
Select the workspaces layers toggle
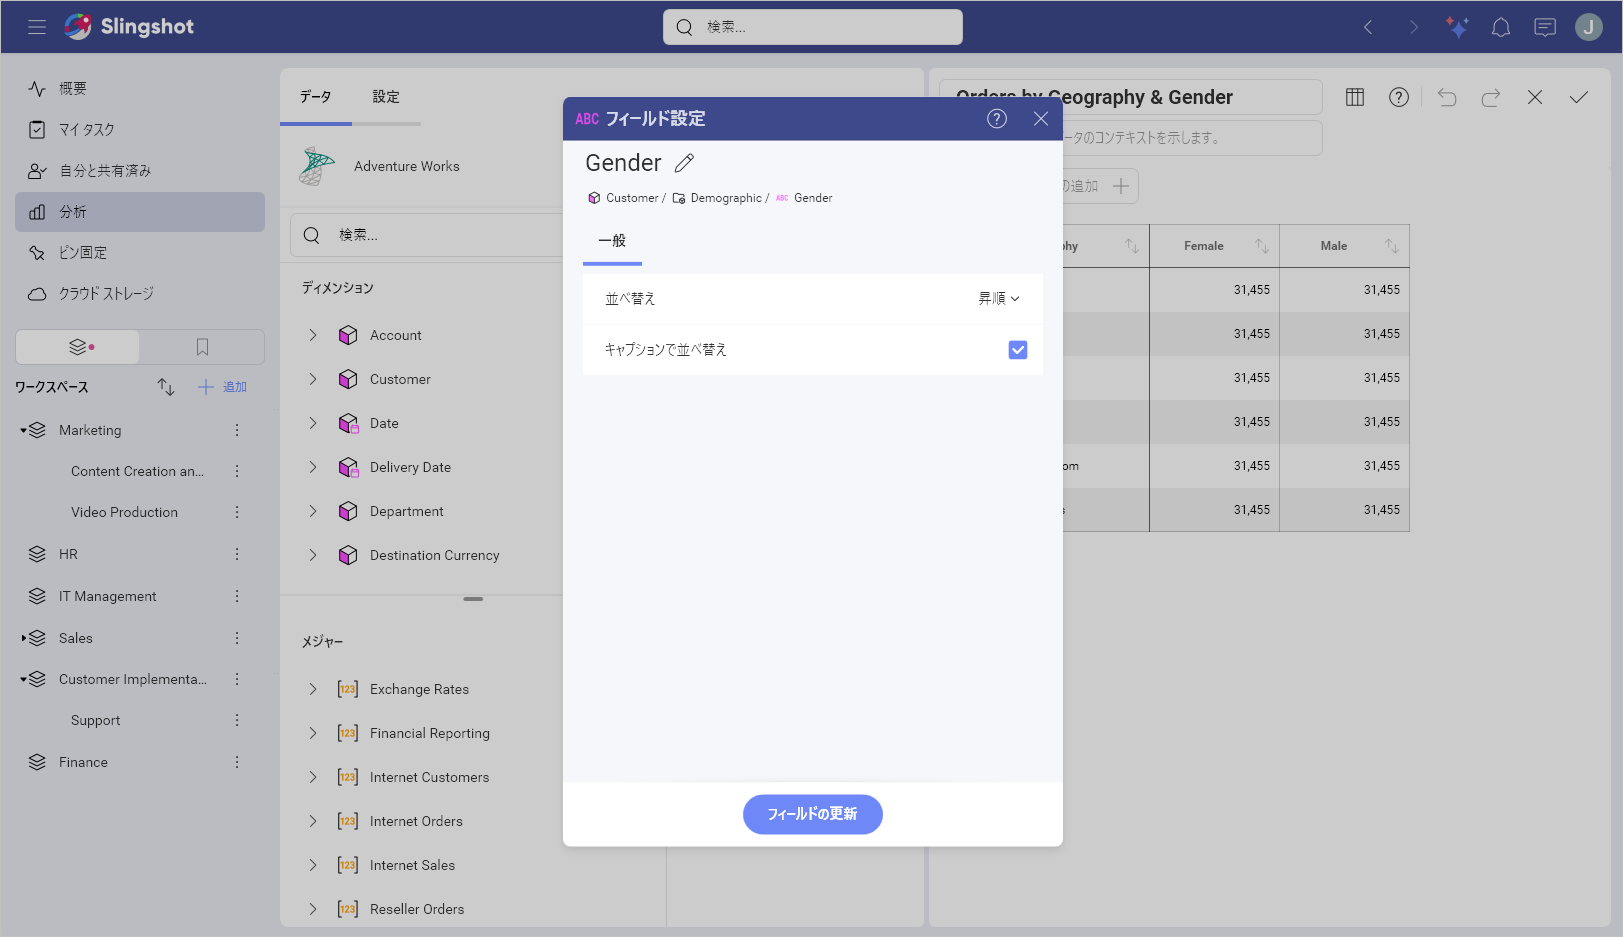(78, 347)
